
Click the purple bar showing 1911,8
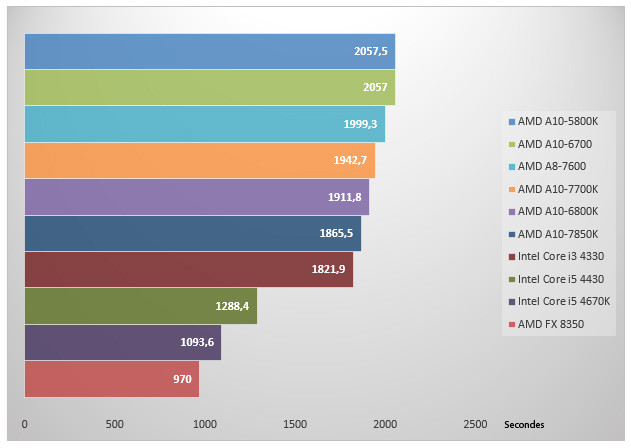point(197,197)
